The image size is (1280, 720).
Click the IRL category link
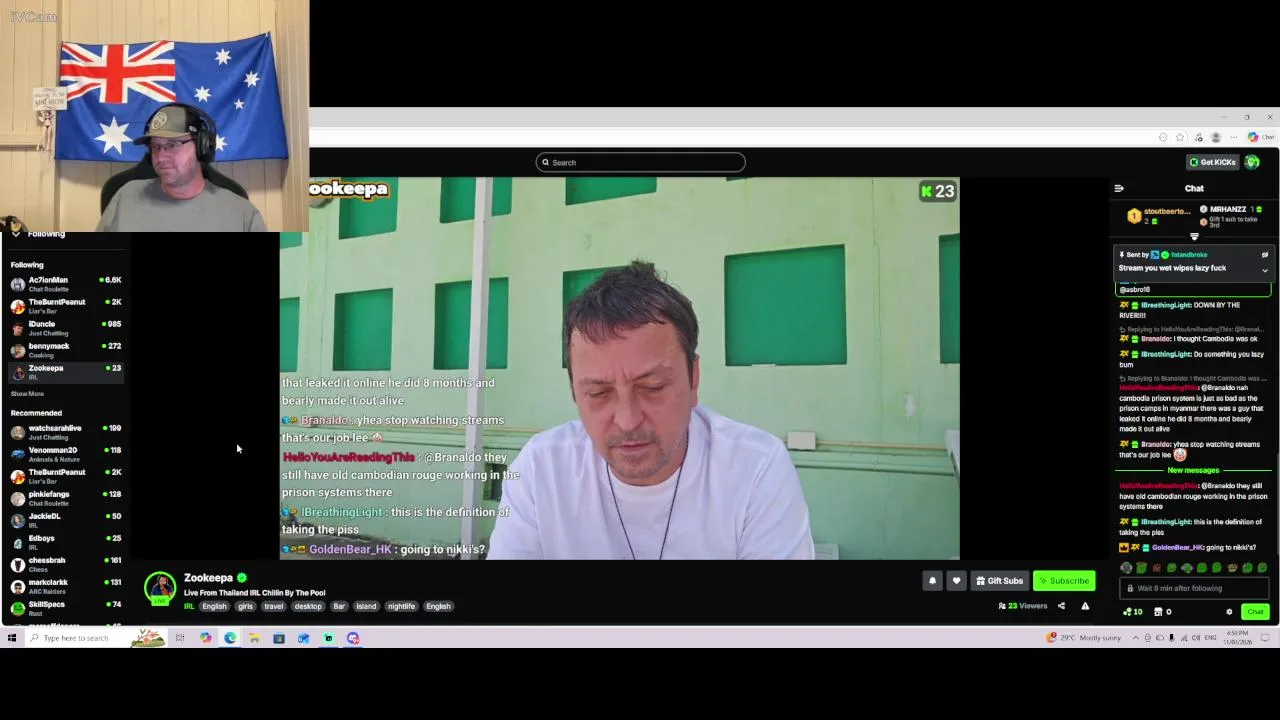tap(189, 606)
